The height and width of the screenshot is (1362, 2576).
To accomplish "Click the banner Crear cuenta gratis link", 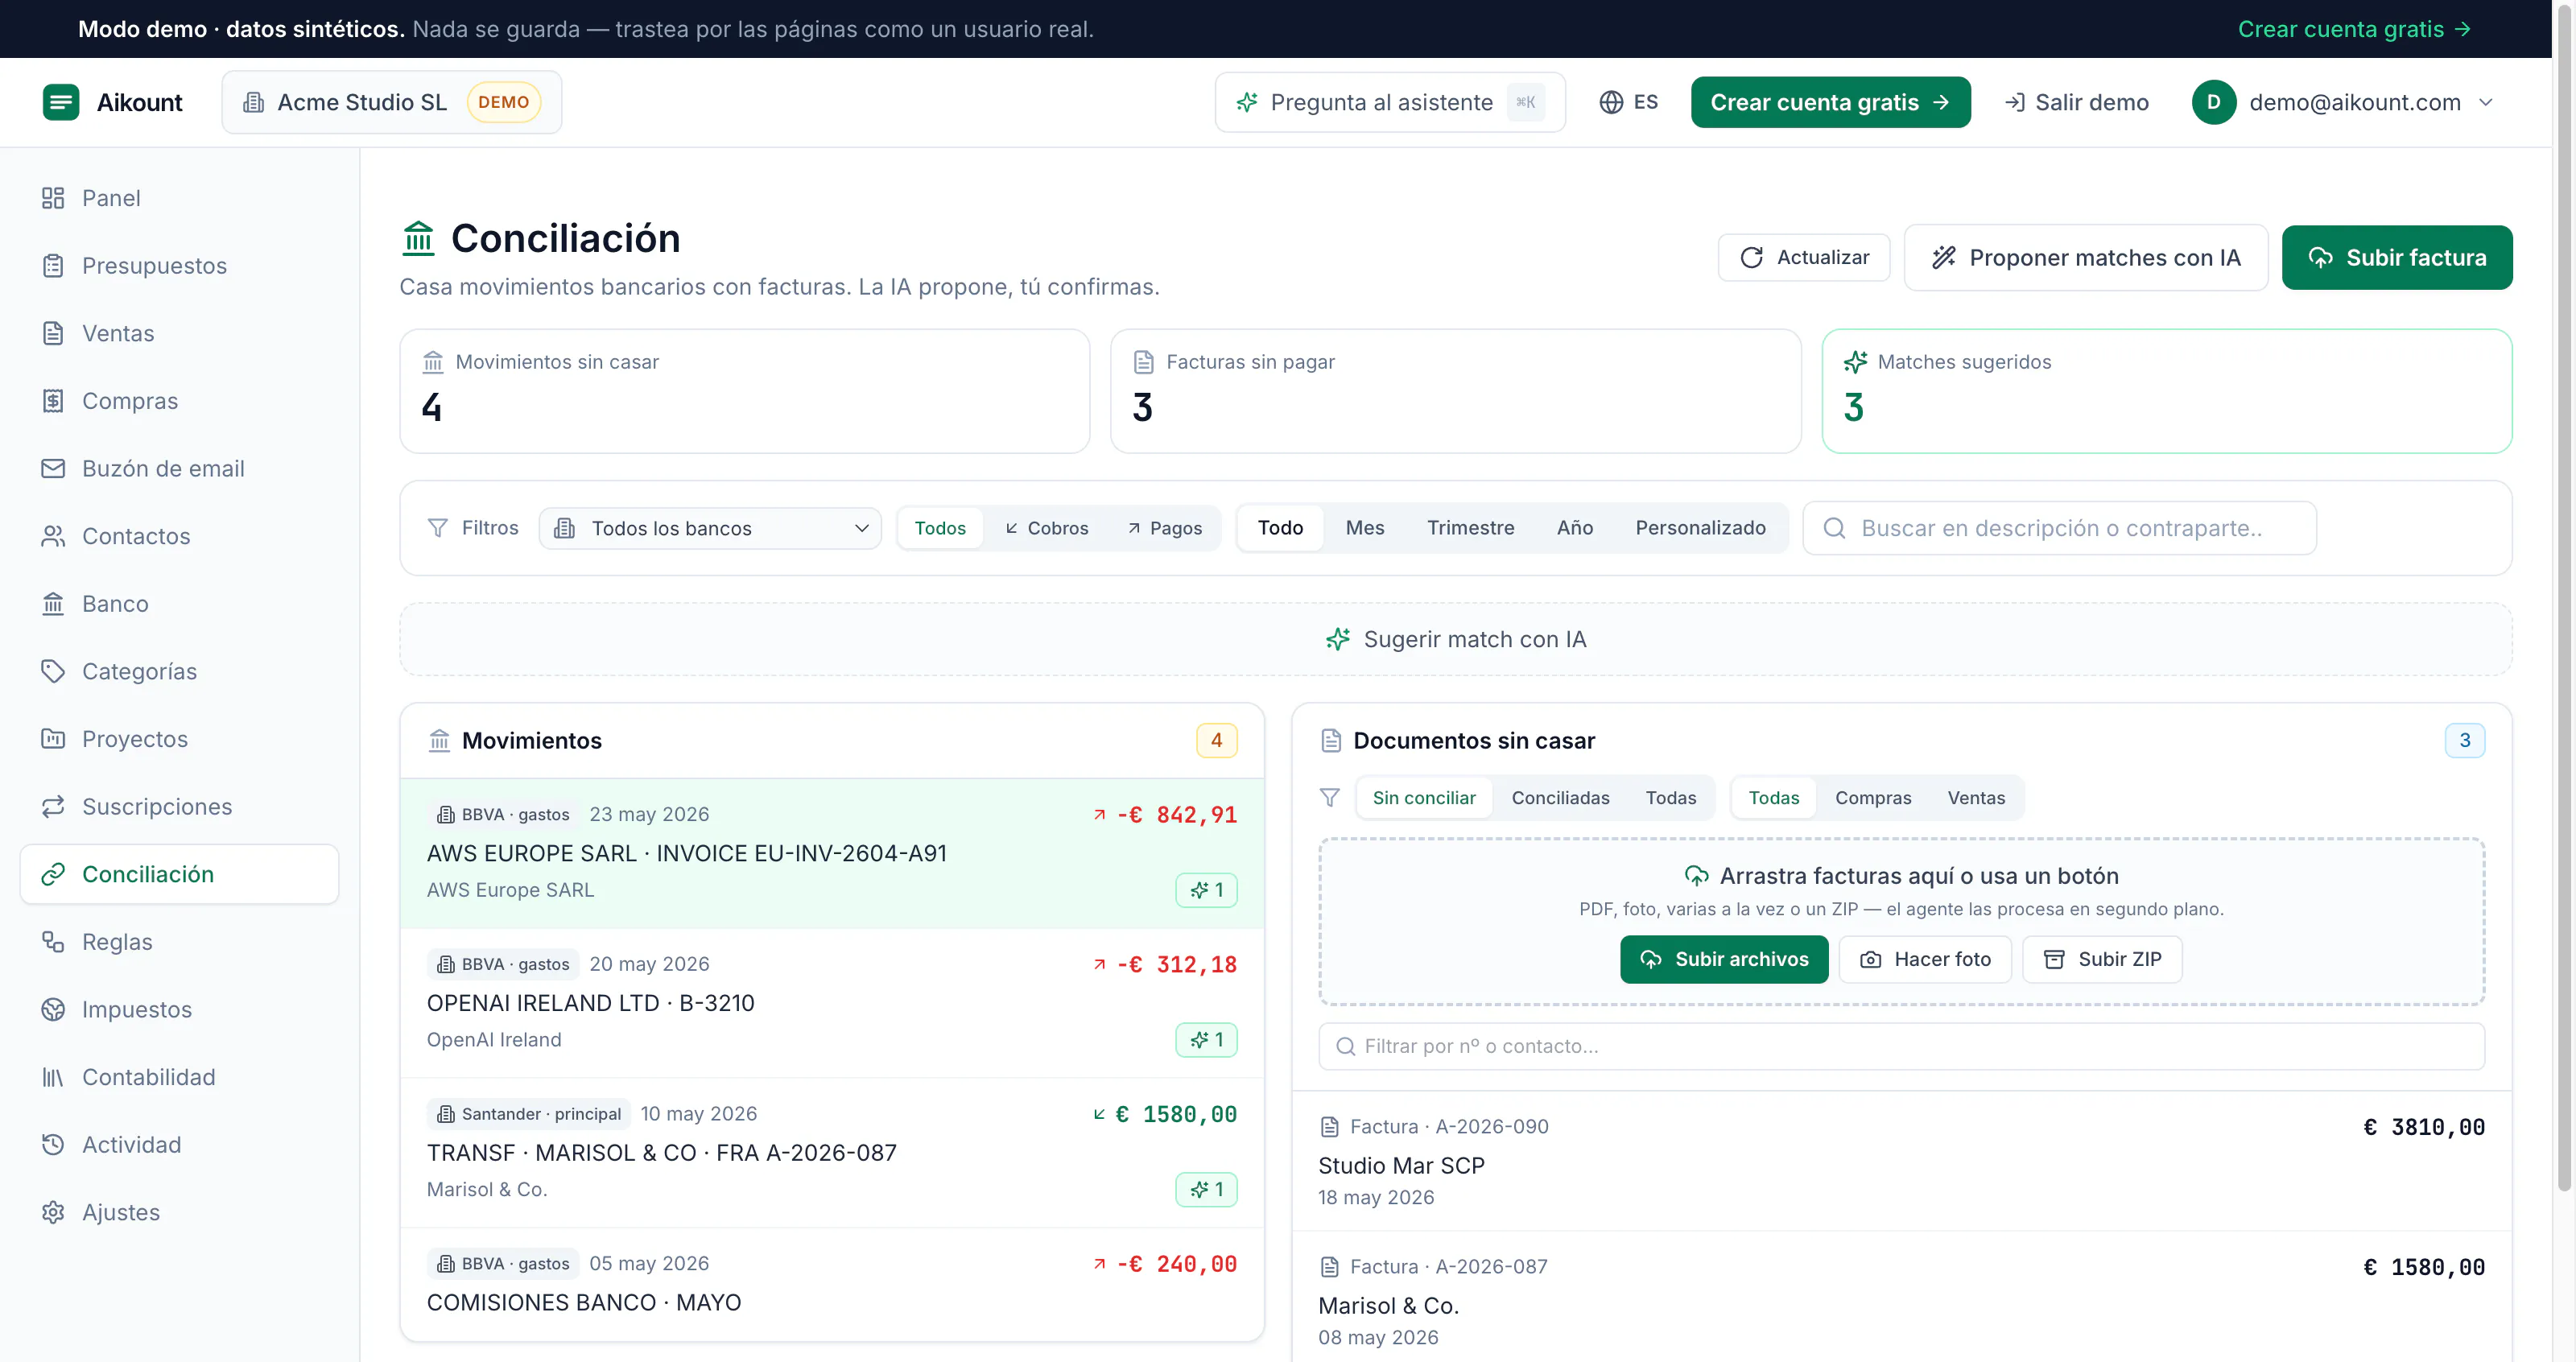I will click(2354, 29).
